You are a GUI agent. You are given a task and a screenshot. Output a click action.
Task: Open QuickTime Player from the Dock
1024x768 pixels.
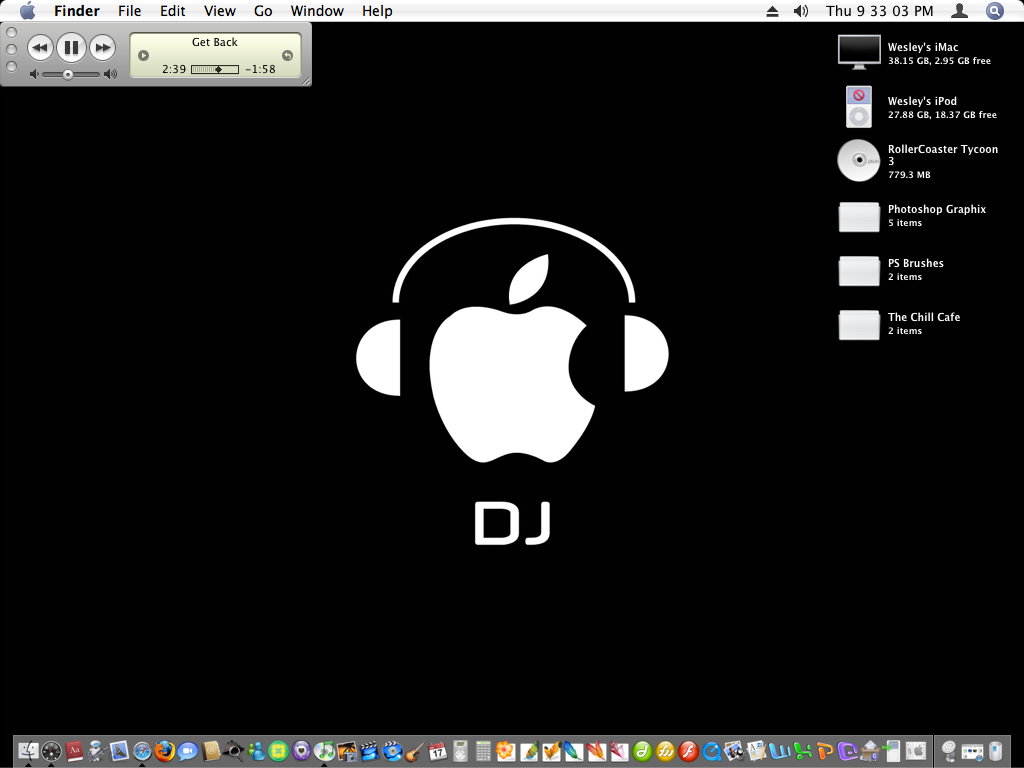[711, 751]
